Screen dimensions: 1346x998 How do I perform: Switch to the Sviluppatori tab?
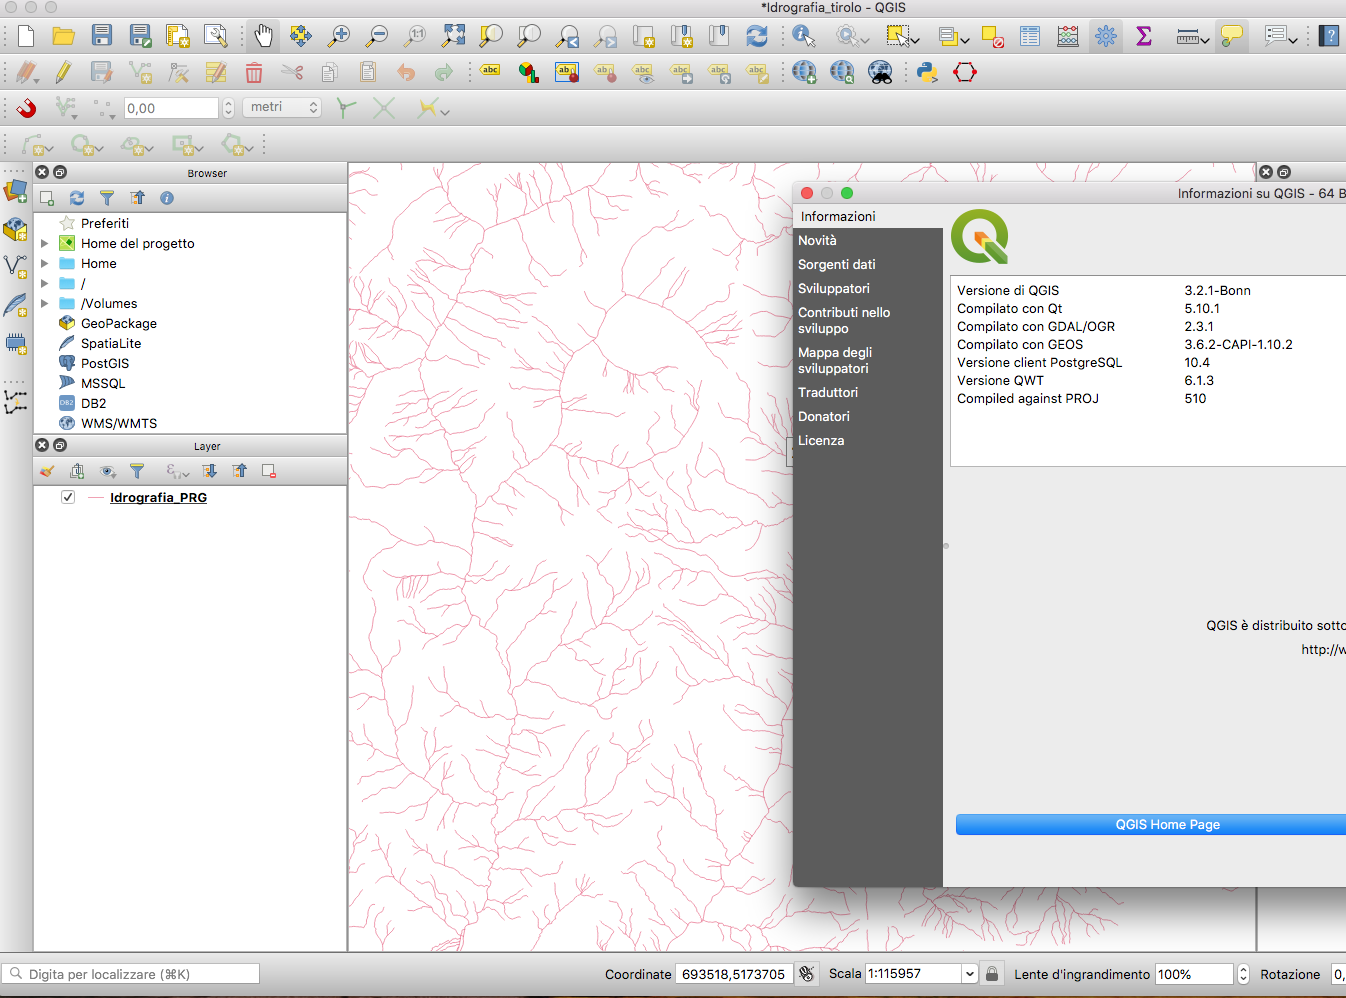pos(834,288)
